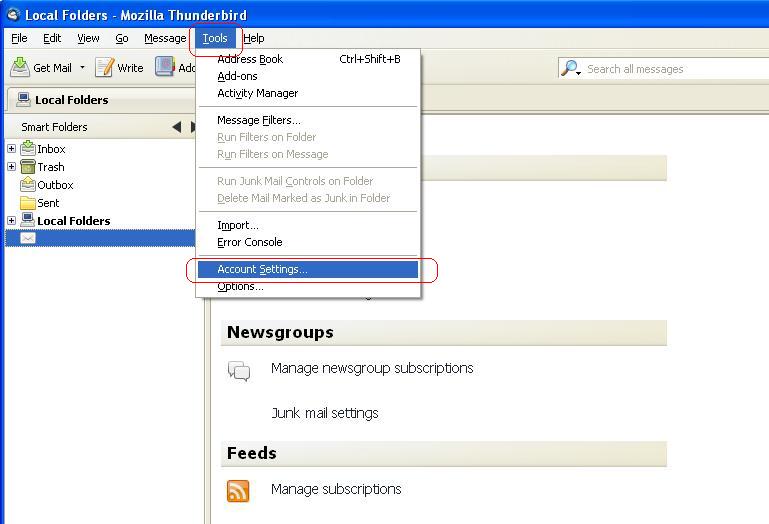Open Junk mail settings link

324,413
